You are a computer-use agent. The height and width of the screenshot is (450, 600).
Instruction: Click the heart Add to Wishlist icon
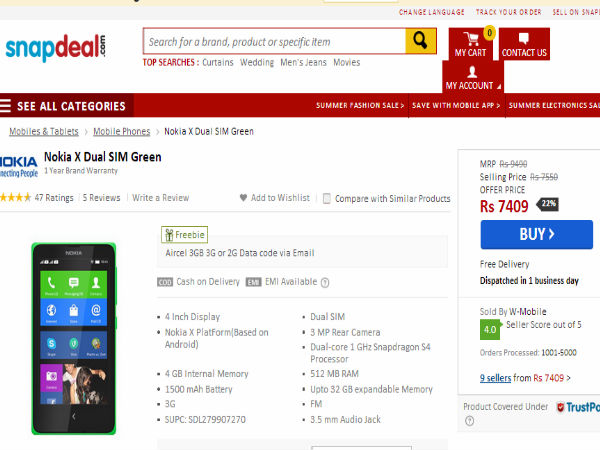[243, 198]
